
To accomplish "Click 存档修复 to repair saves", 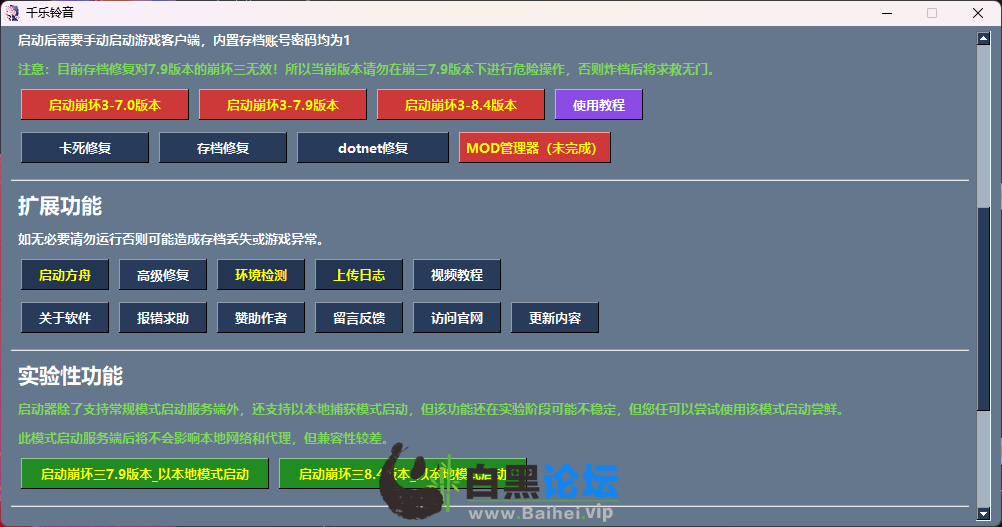I will pos(223,148).
